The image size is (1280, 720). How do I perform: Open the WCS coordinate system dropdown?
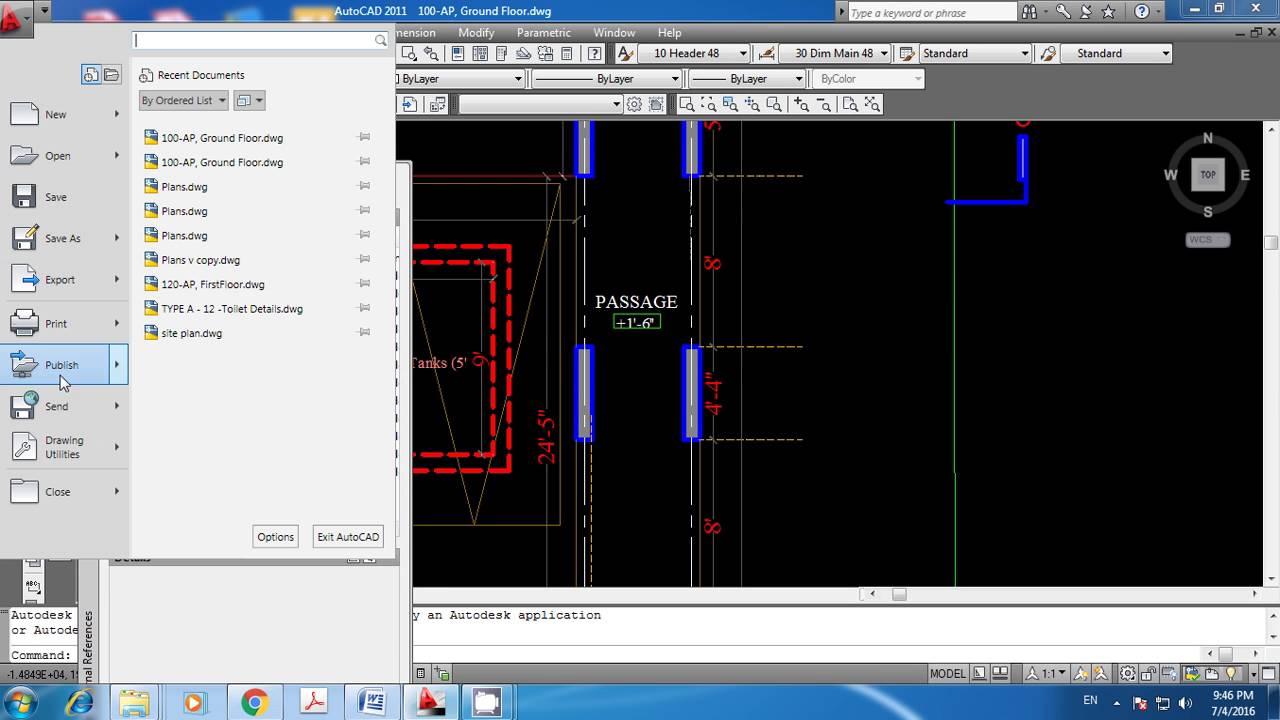[x=1208, y=240]
